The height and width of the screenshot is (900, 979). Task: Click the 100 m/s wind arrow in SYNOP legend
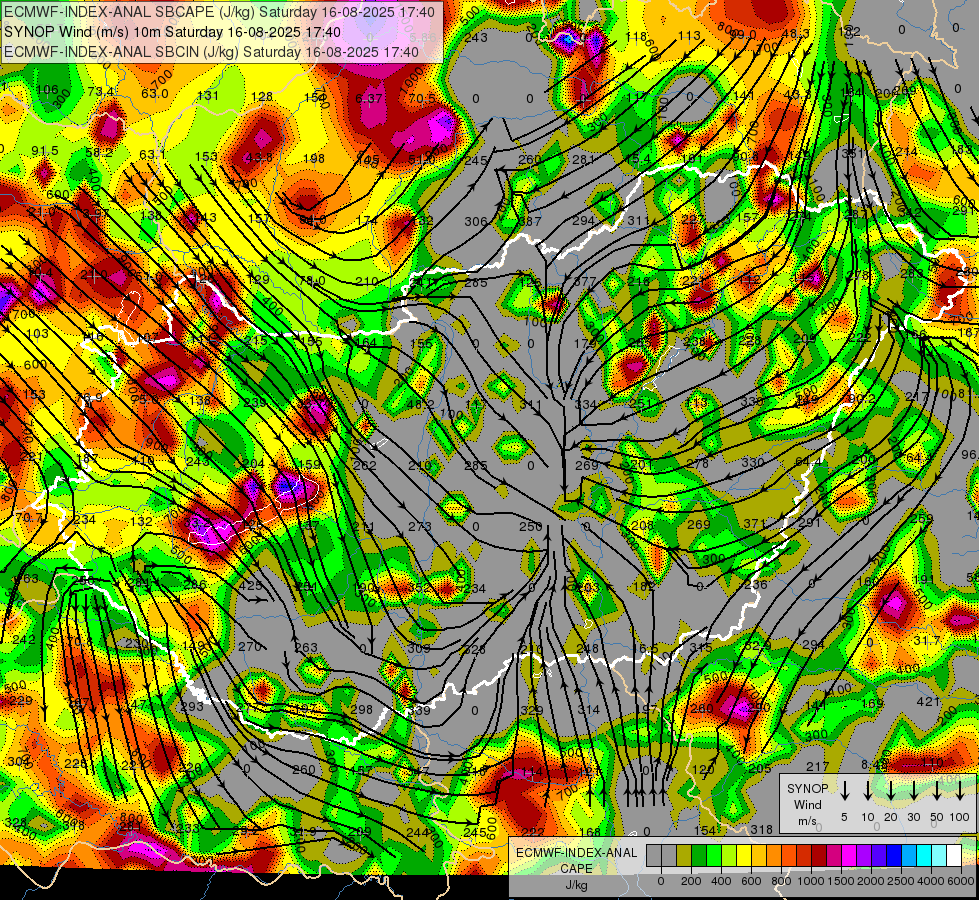(x=960, y=790)
